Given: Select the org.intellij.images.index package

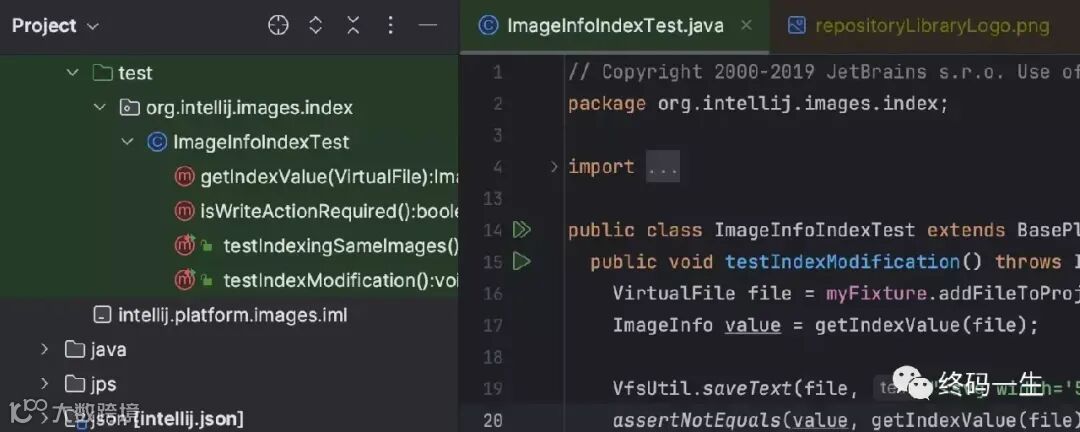Looking at the screenshot, I should point(249,107).
